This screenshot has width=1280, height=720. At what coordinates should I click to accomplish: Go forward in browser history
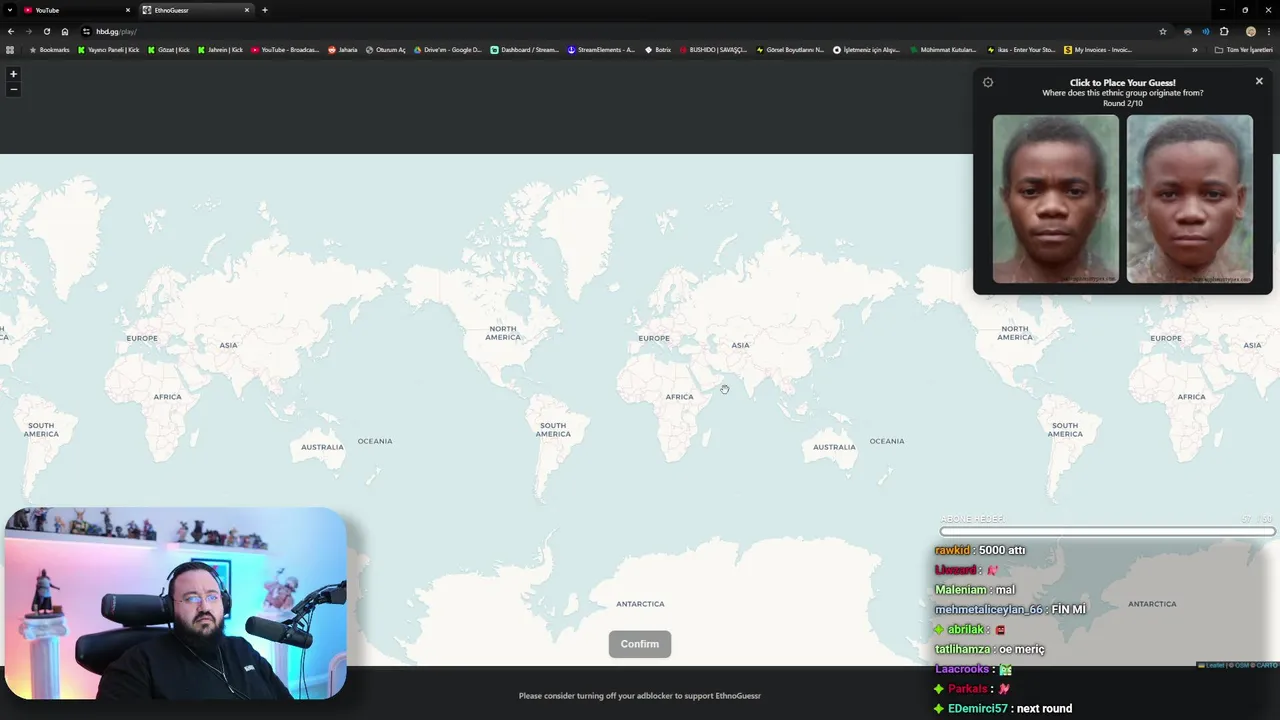pyautogui.click(x=28, y=31)
